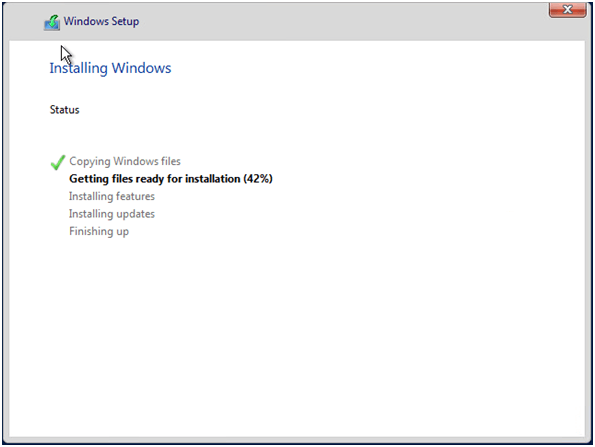
Task: Click the Windows Setup title bar icon
Action: (x=52, y=22)
